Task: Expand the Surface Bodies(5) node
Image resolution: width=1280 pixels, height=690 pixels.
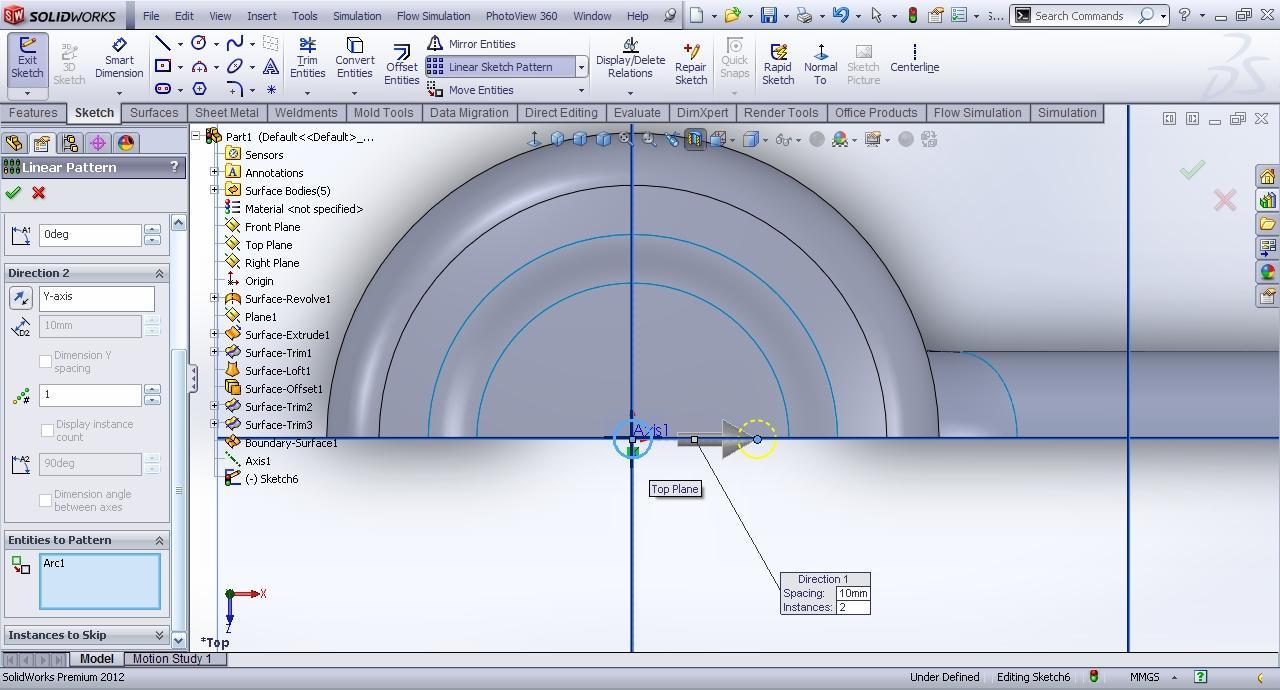Action: click(x=214, y=190)
